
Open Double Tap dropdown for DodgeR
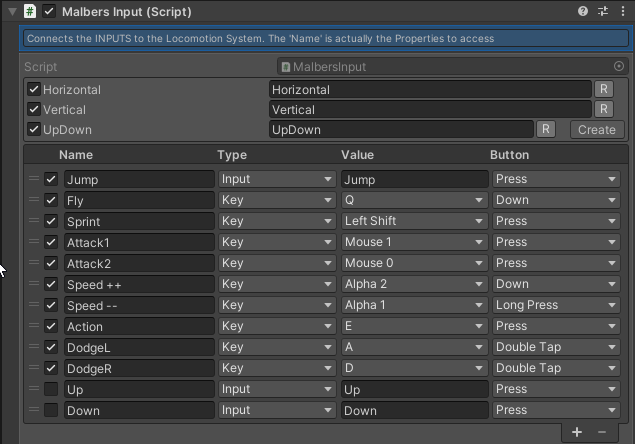tap(556, 368)
